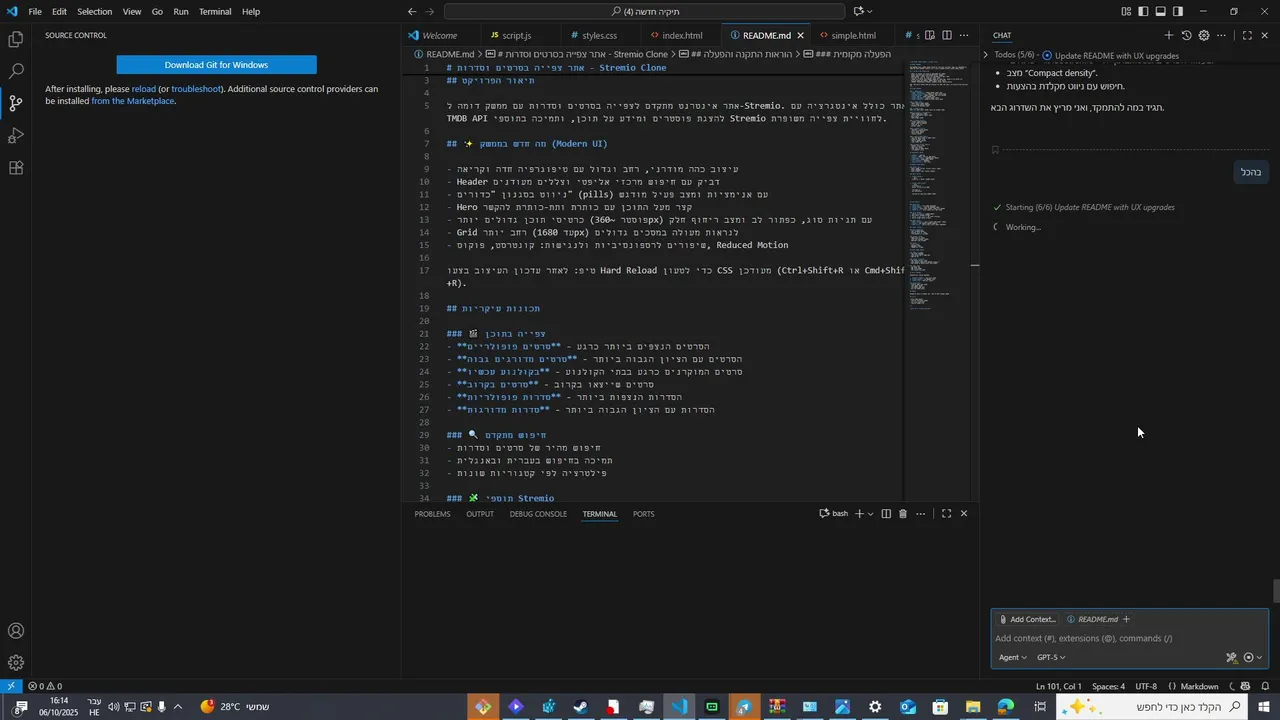Screen dimensions: 1280x720
Task: Click the Customize Layout icon
Action: click(1127, 12)
